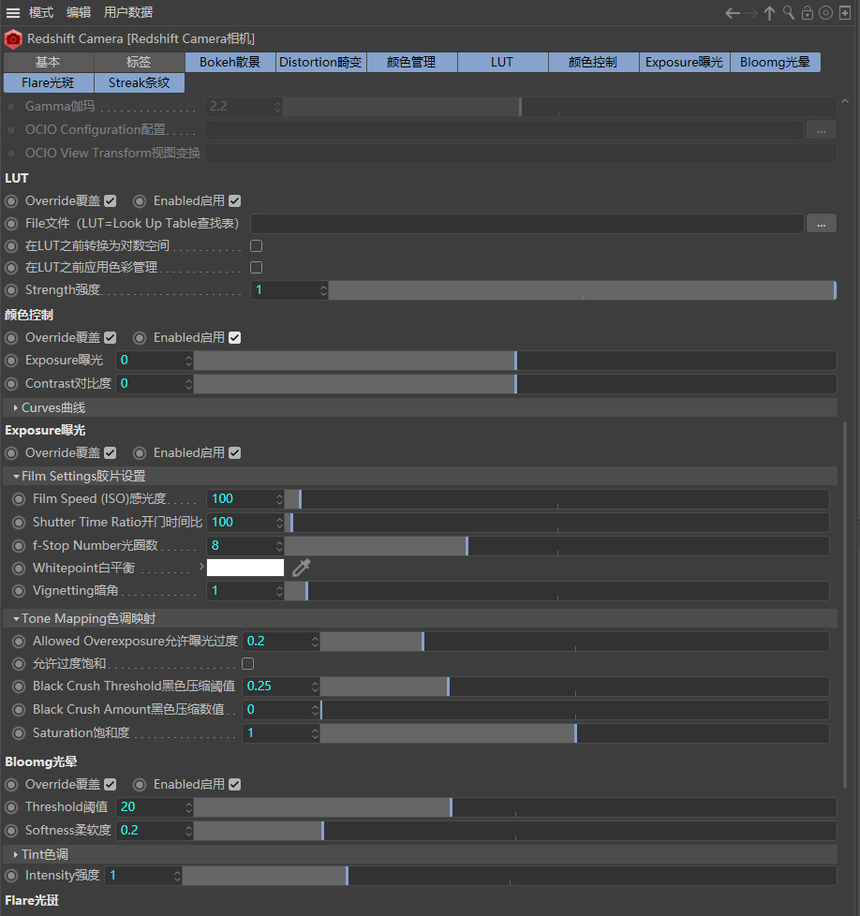This screenshot has height=916, width=860.
Task: Uncheck Enabled启用 in the LUT section
Action: (235, 201)
